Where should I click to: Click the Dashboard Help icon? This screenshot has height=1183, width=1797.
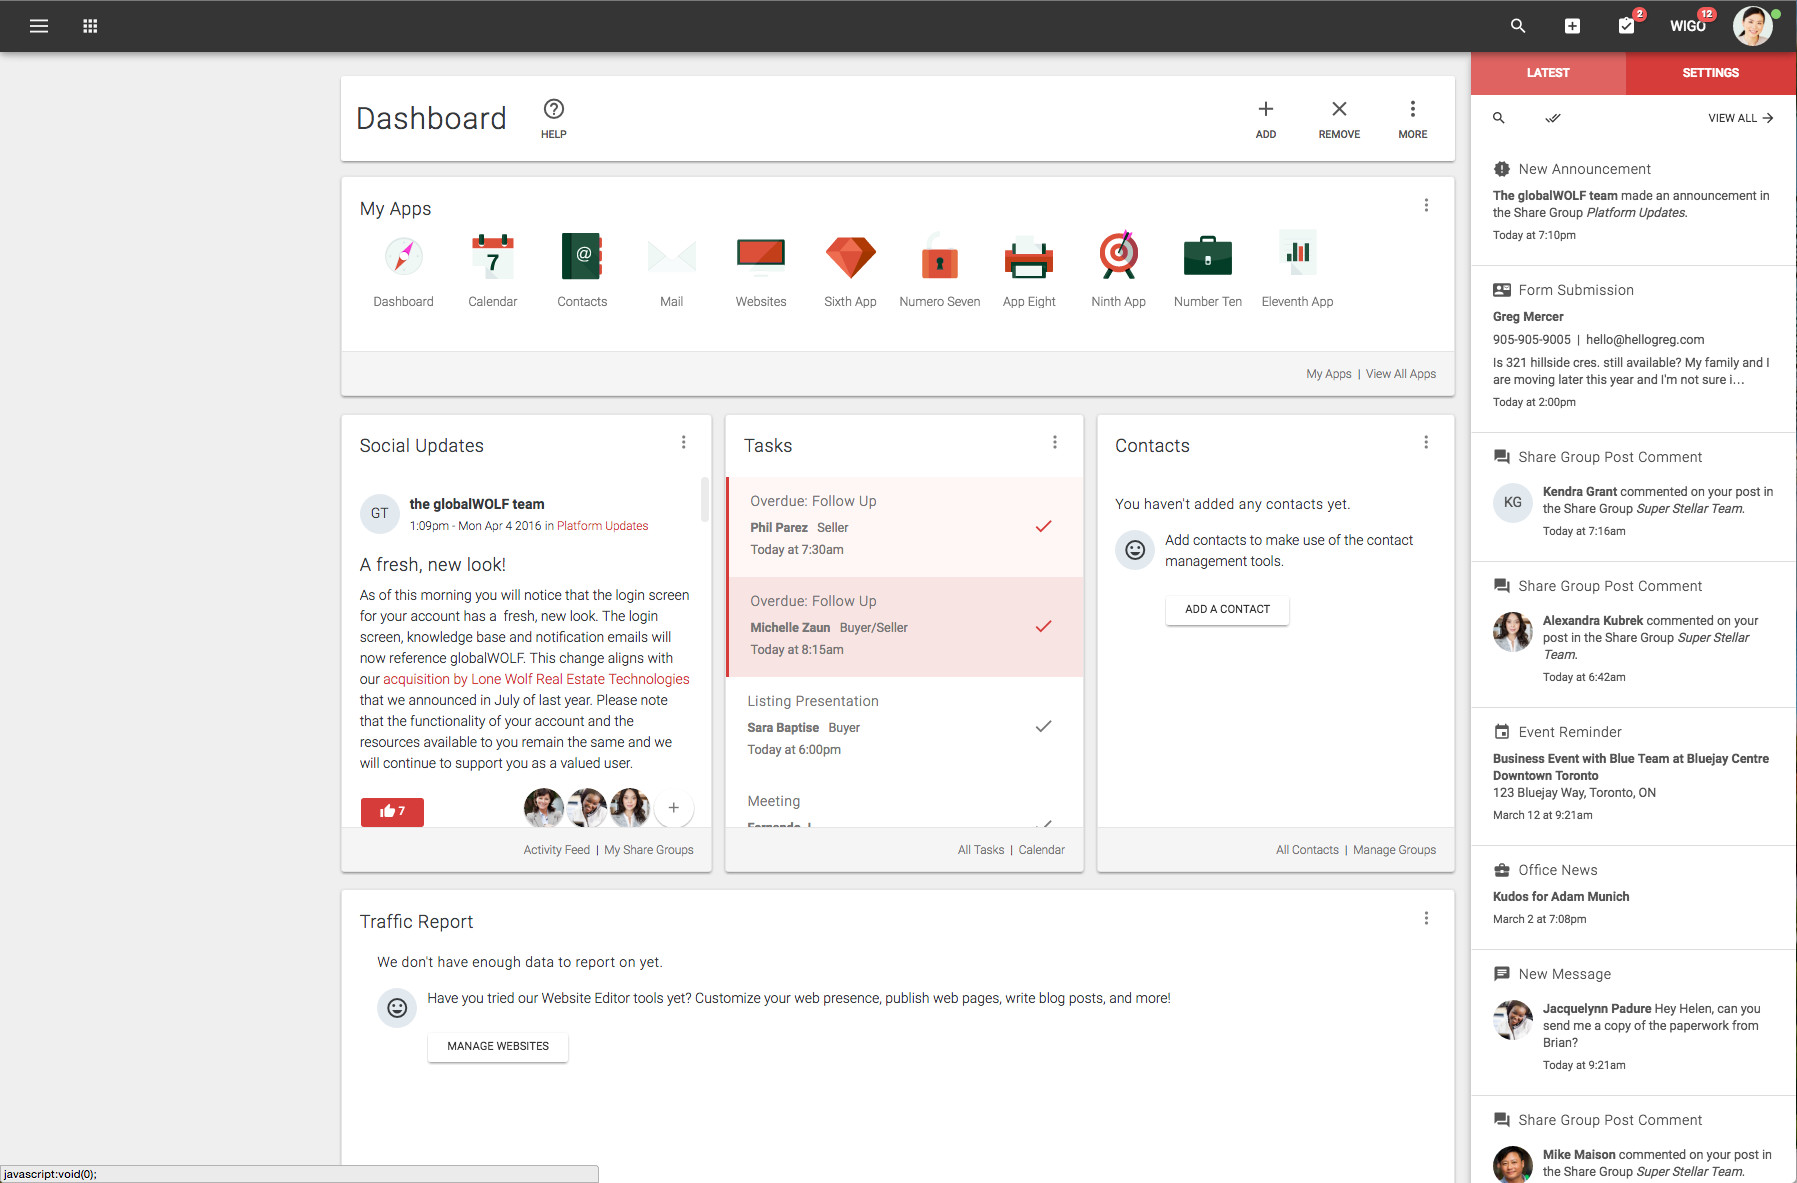point(554,118)
